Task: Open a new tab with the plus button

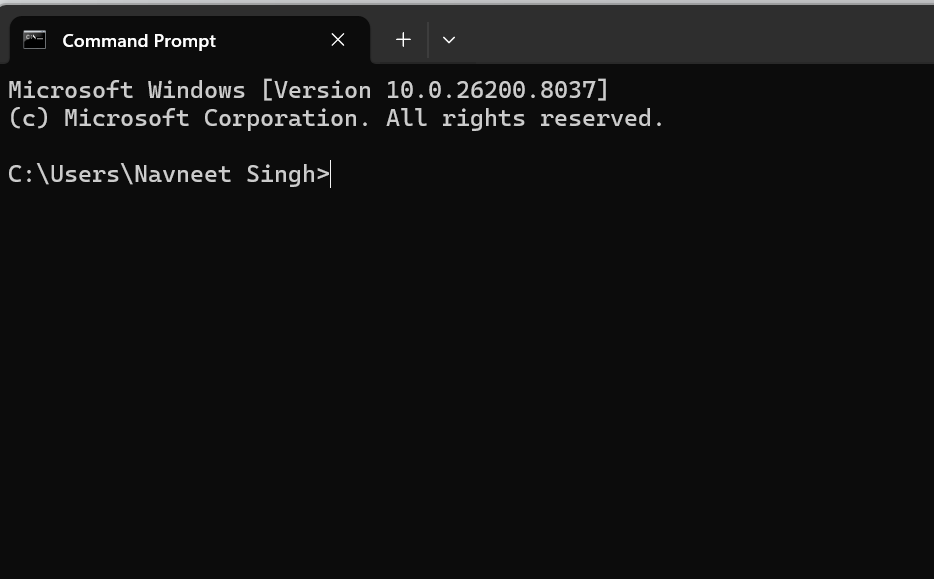Action: click(x=403, y=39)
